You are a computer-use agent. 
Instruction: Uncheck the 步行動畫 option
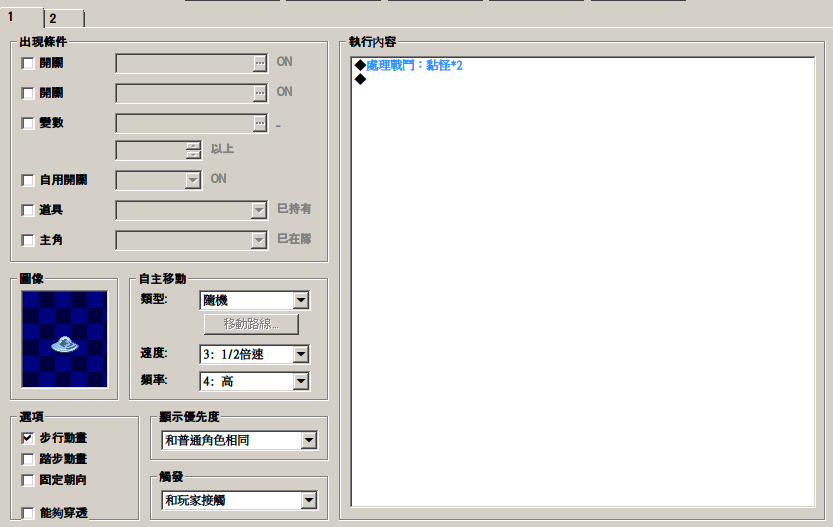coord(28,438)
